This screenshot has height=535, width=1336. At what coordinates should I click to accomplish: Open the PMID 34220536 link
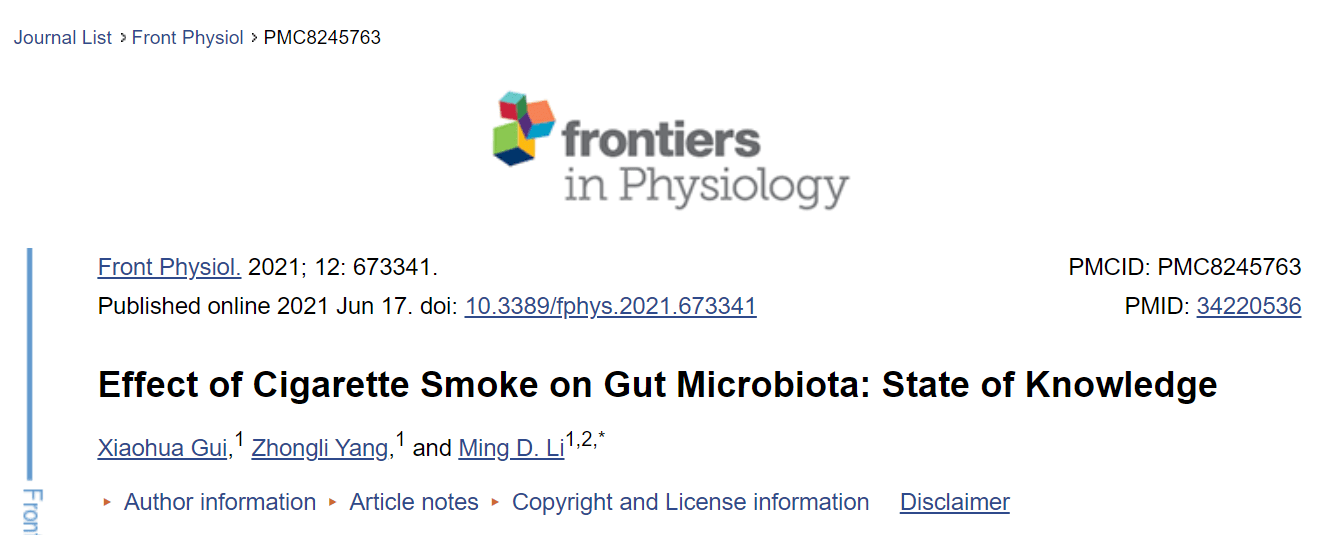coord(1249,306)
